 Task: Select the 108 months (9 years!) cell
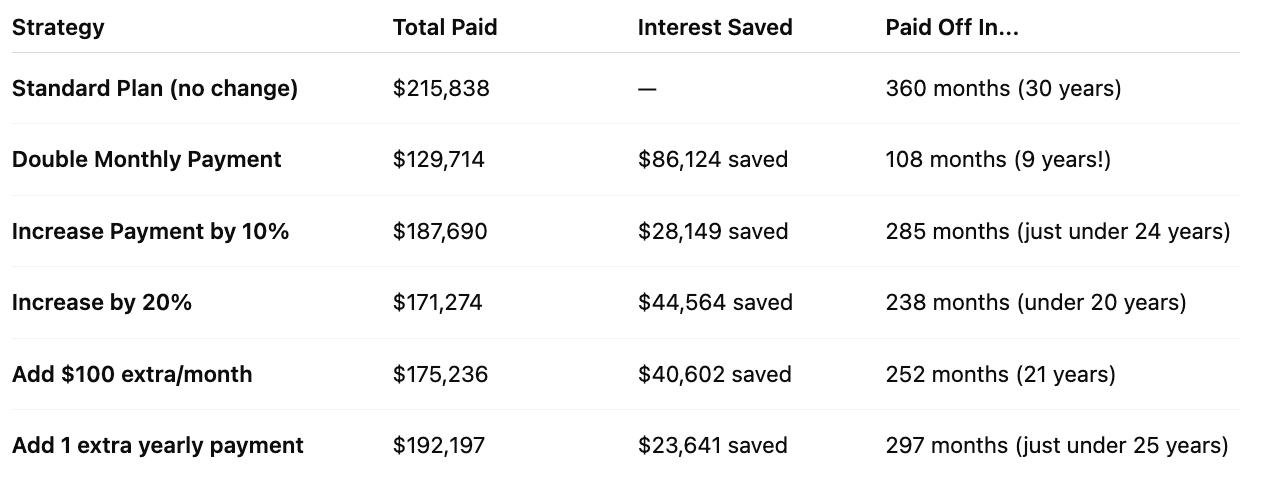[998, 159]
